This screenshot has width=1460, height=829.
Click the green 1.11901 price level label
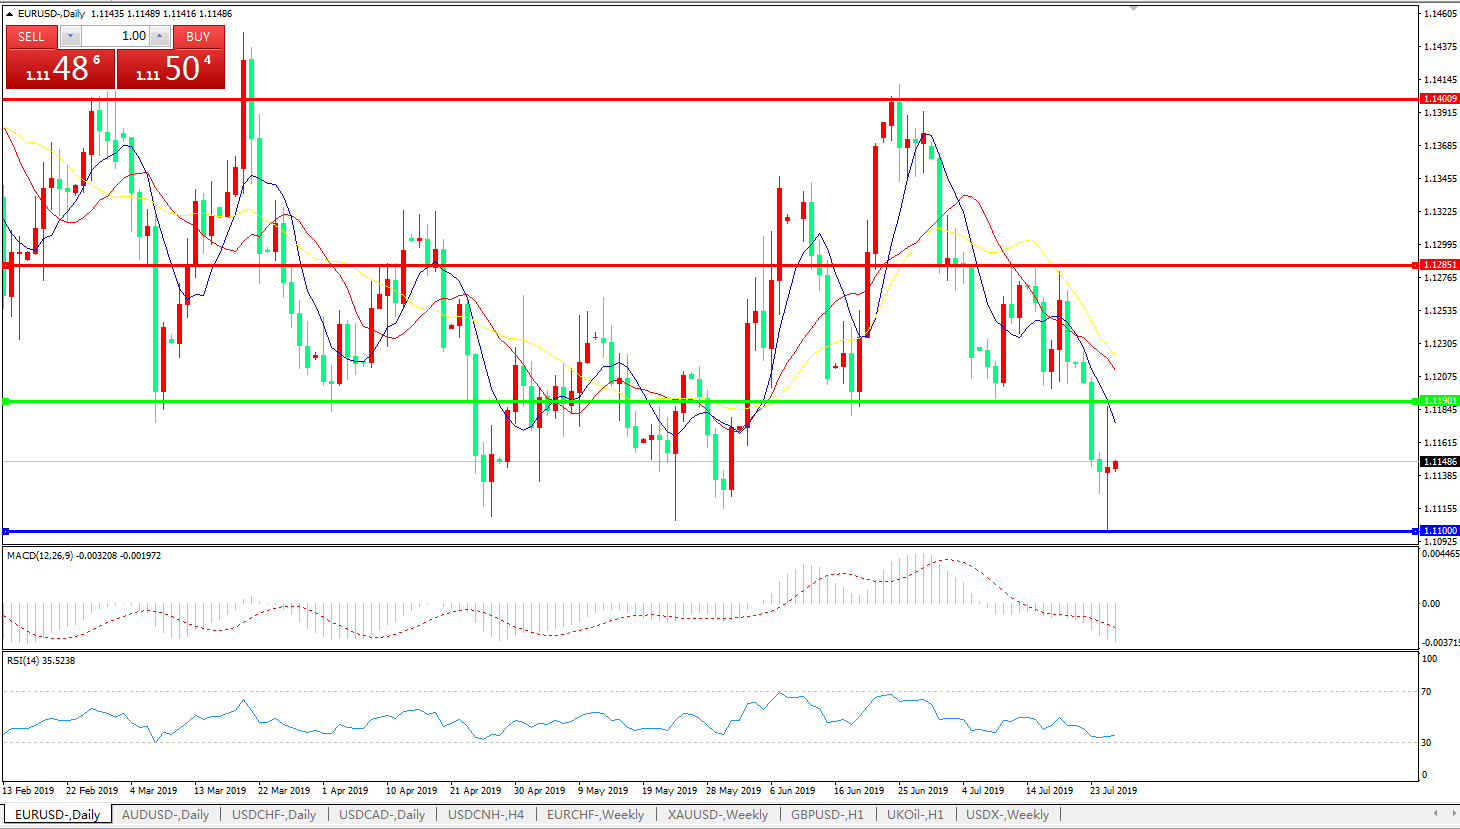[1440, 401]
